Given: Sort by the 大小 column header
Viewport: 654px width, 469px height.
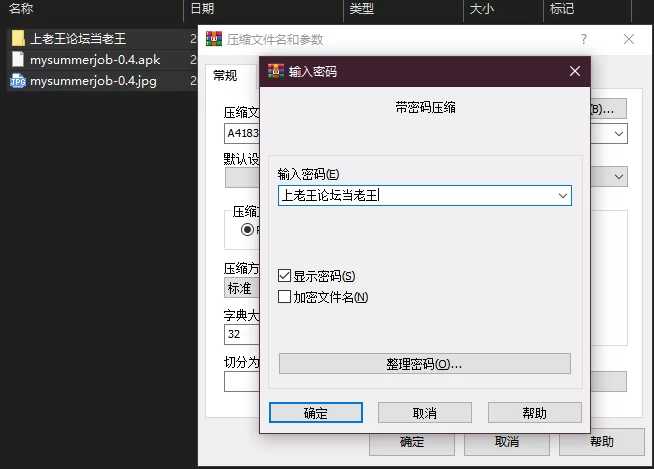Looking at the screenshot, I should (482, 8).
